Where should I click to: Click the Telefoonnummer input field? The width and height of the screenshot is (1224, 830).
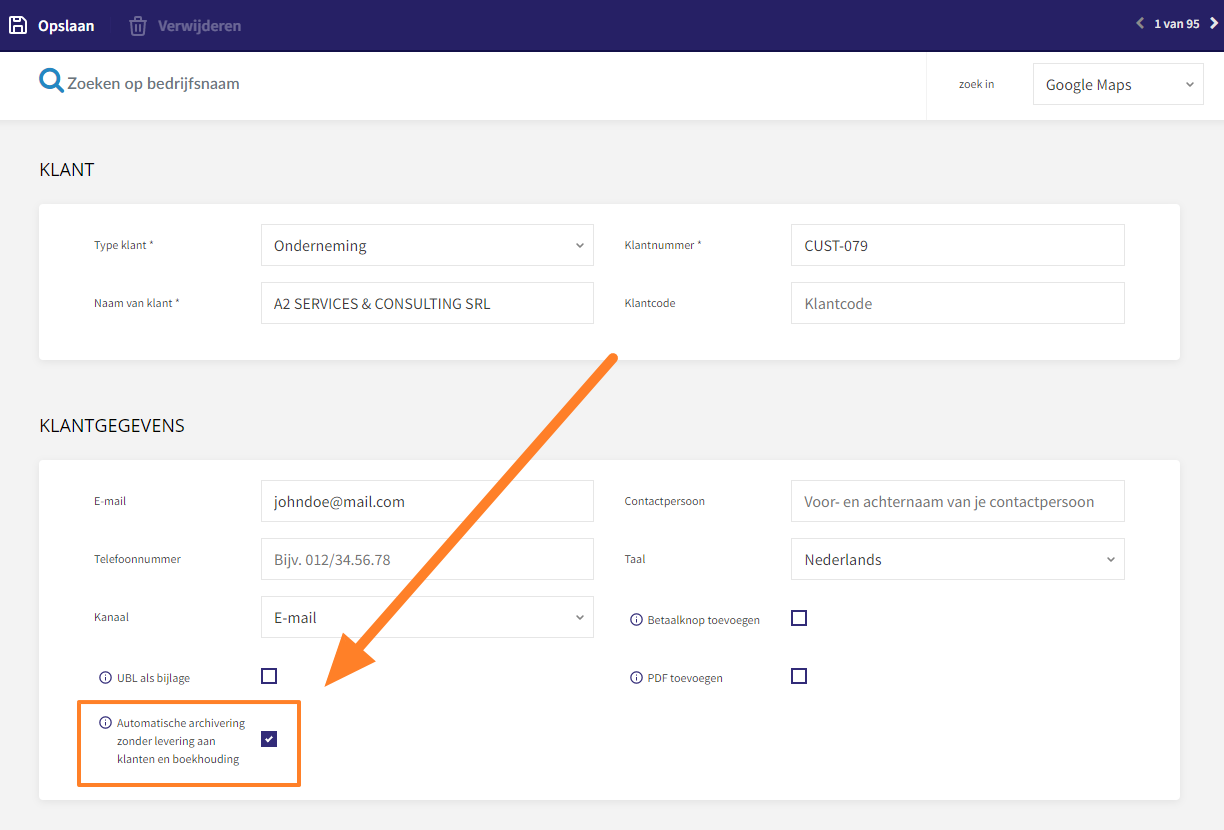[427, 559]
